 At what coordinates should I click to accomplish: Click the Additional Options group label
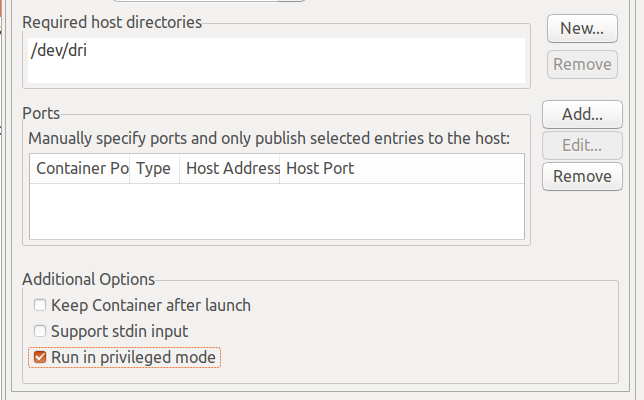click(x=89, y=279)
